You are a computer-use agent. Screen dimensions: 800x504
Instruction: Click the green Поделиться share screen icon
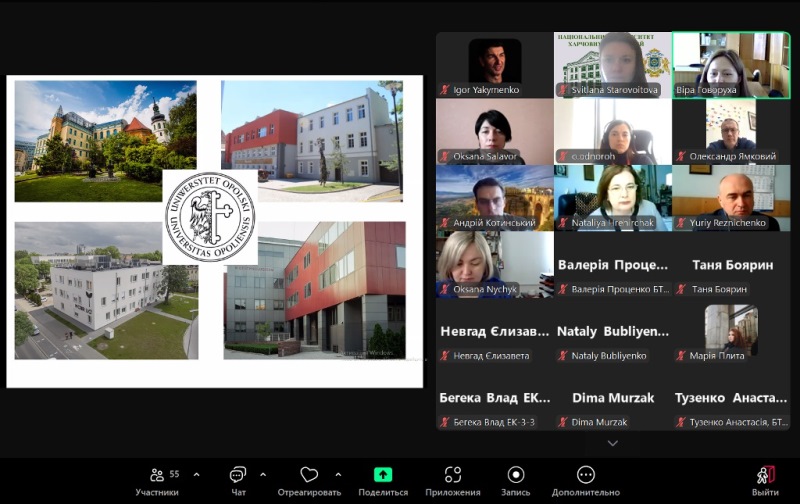(x=383, y=475)
